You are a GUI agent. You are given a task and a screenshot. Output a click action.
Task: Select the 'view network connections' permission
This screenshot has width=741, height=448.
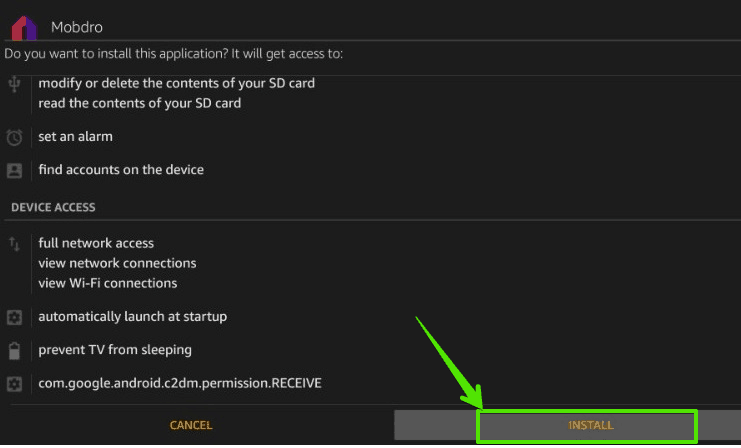pos(117,263)
